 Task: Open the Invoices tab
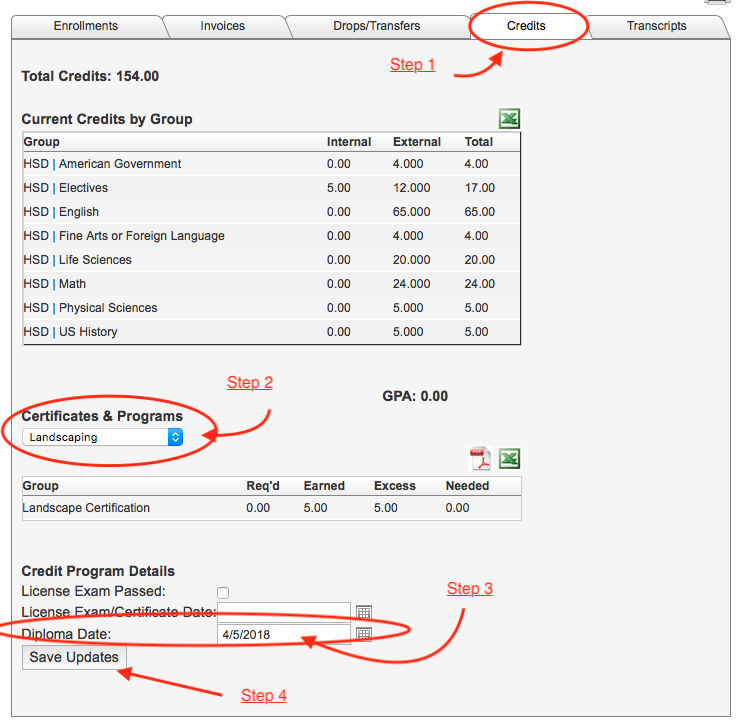click(222, 26)
